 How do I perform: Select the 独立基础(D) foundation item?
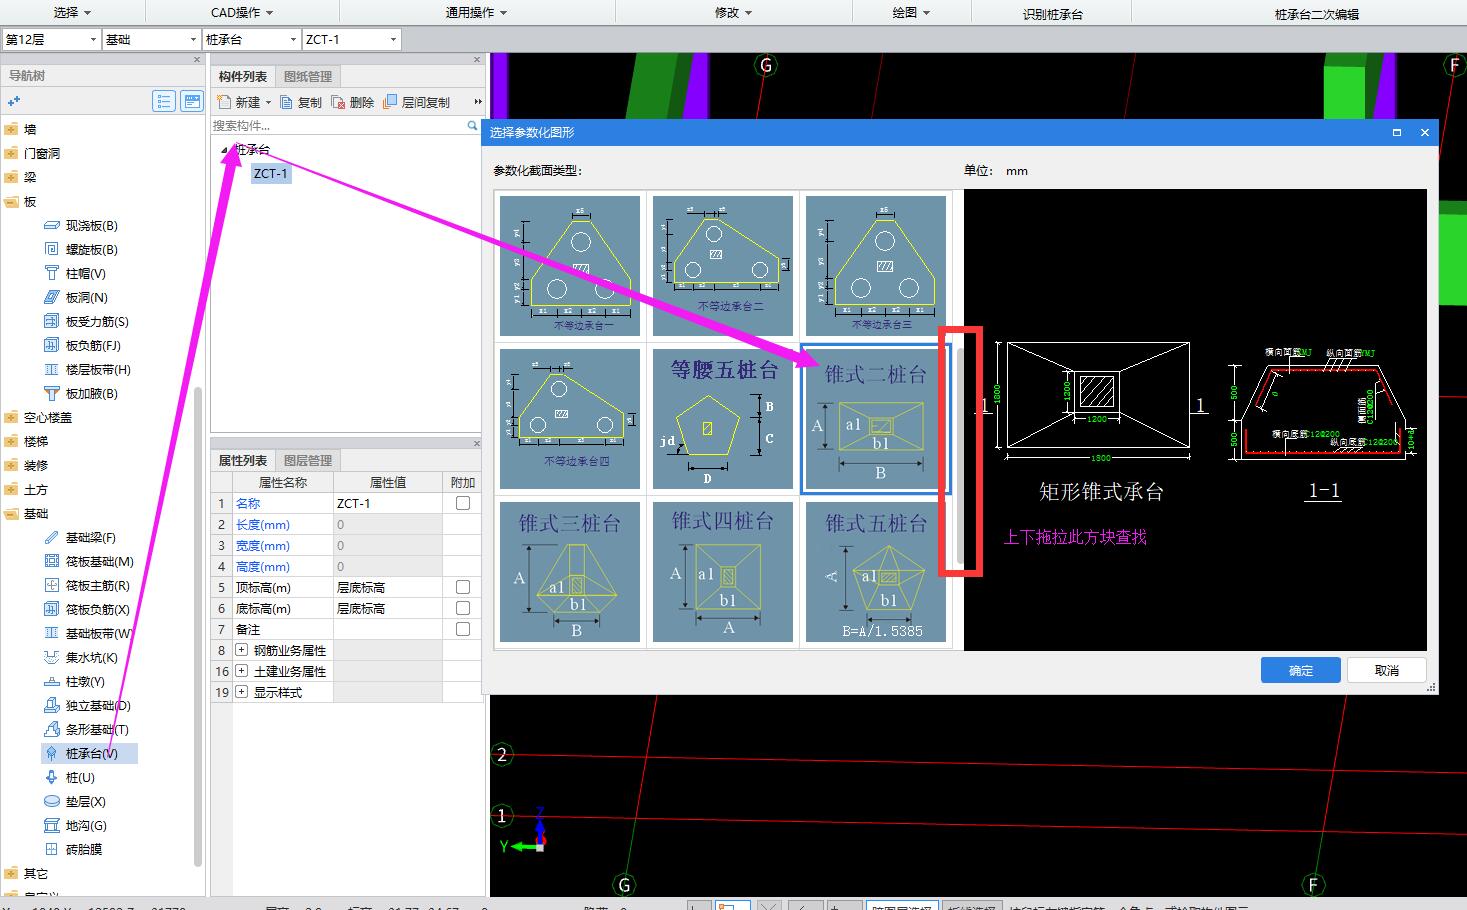pos(97,706)
